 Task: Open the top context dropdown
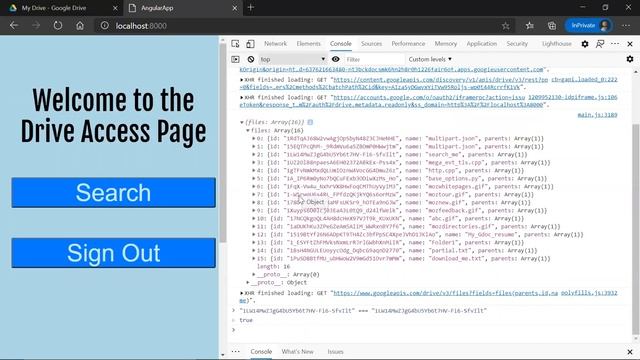pyautogui.click(x=293, y=59)
